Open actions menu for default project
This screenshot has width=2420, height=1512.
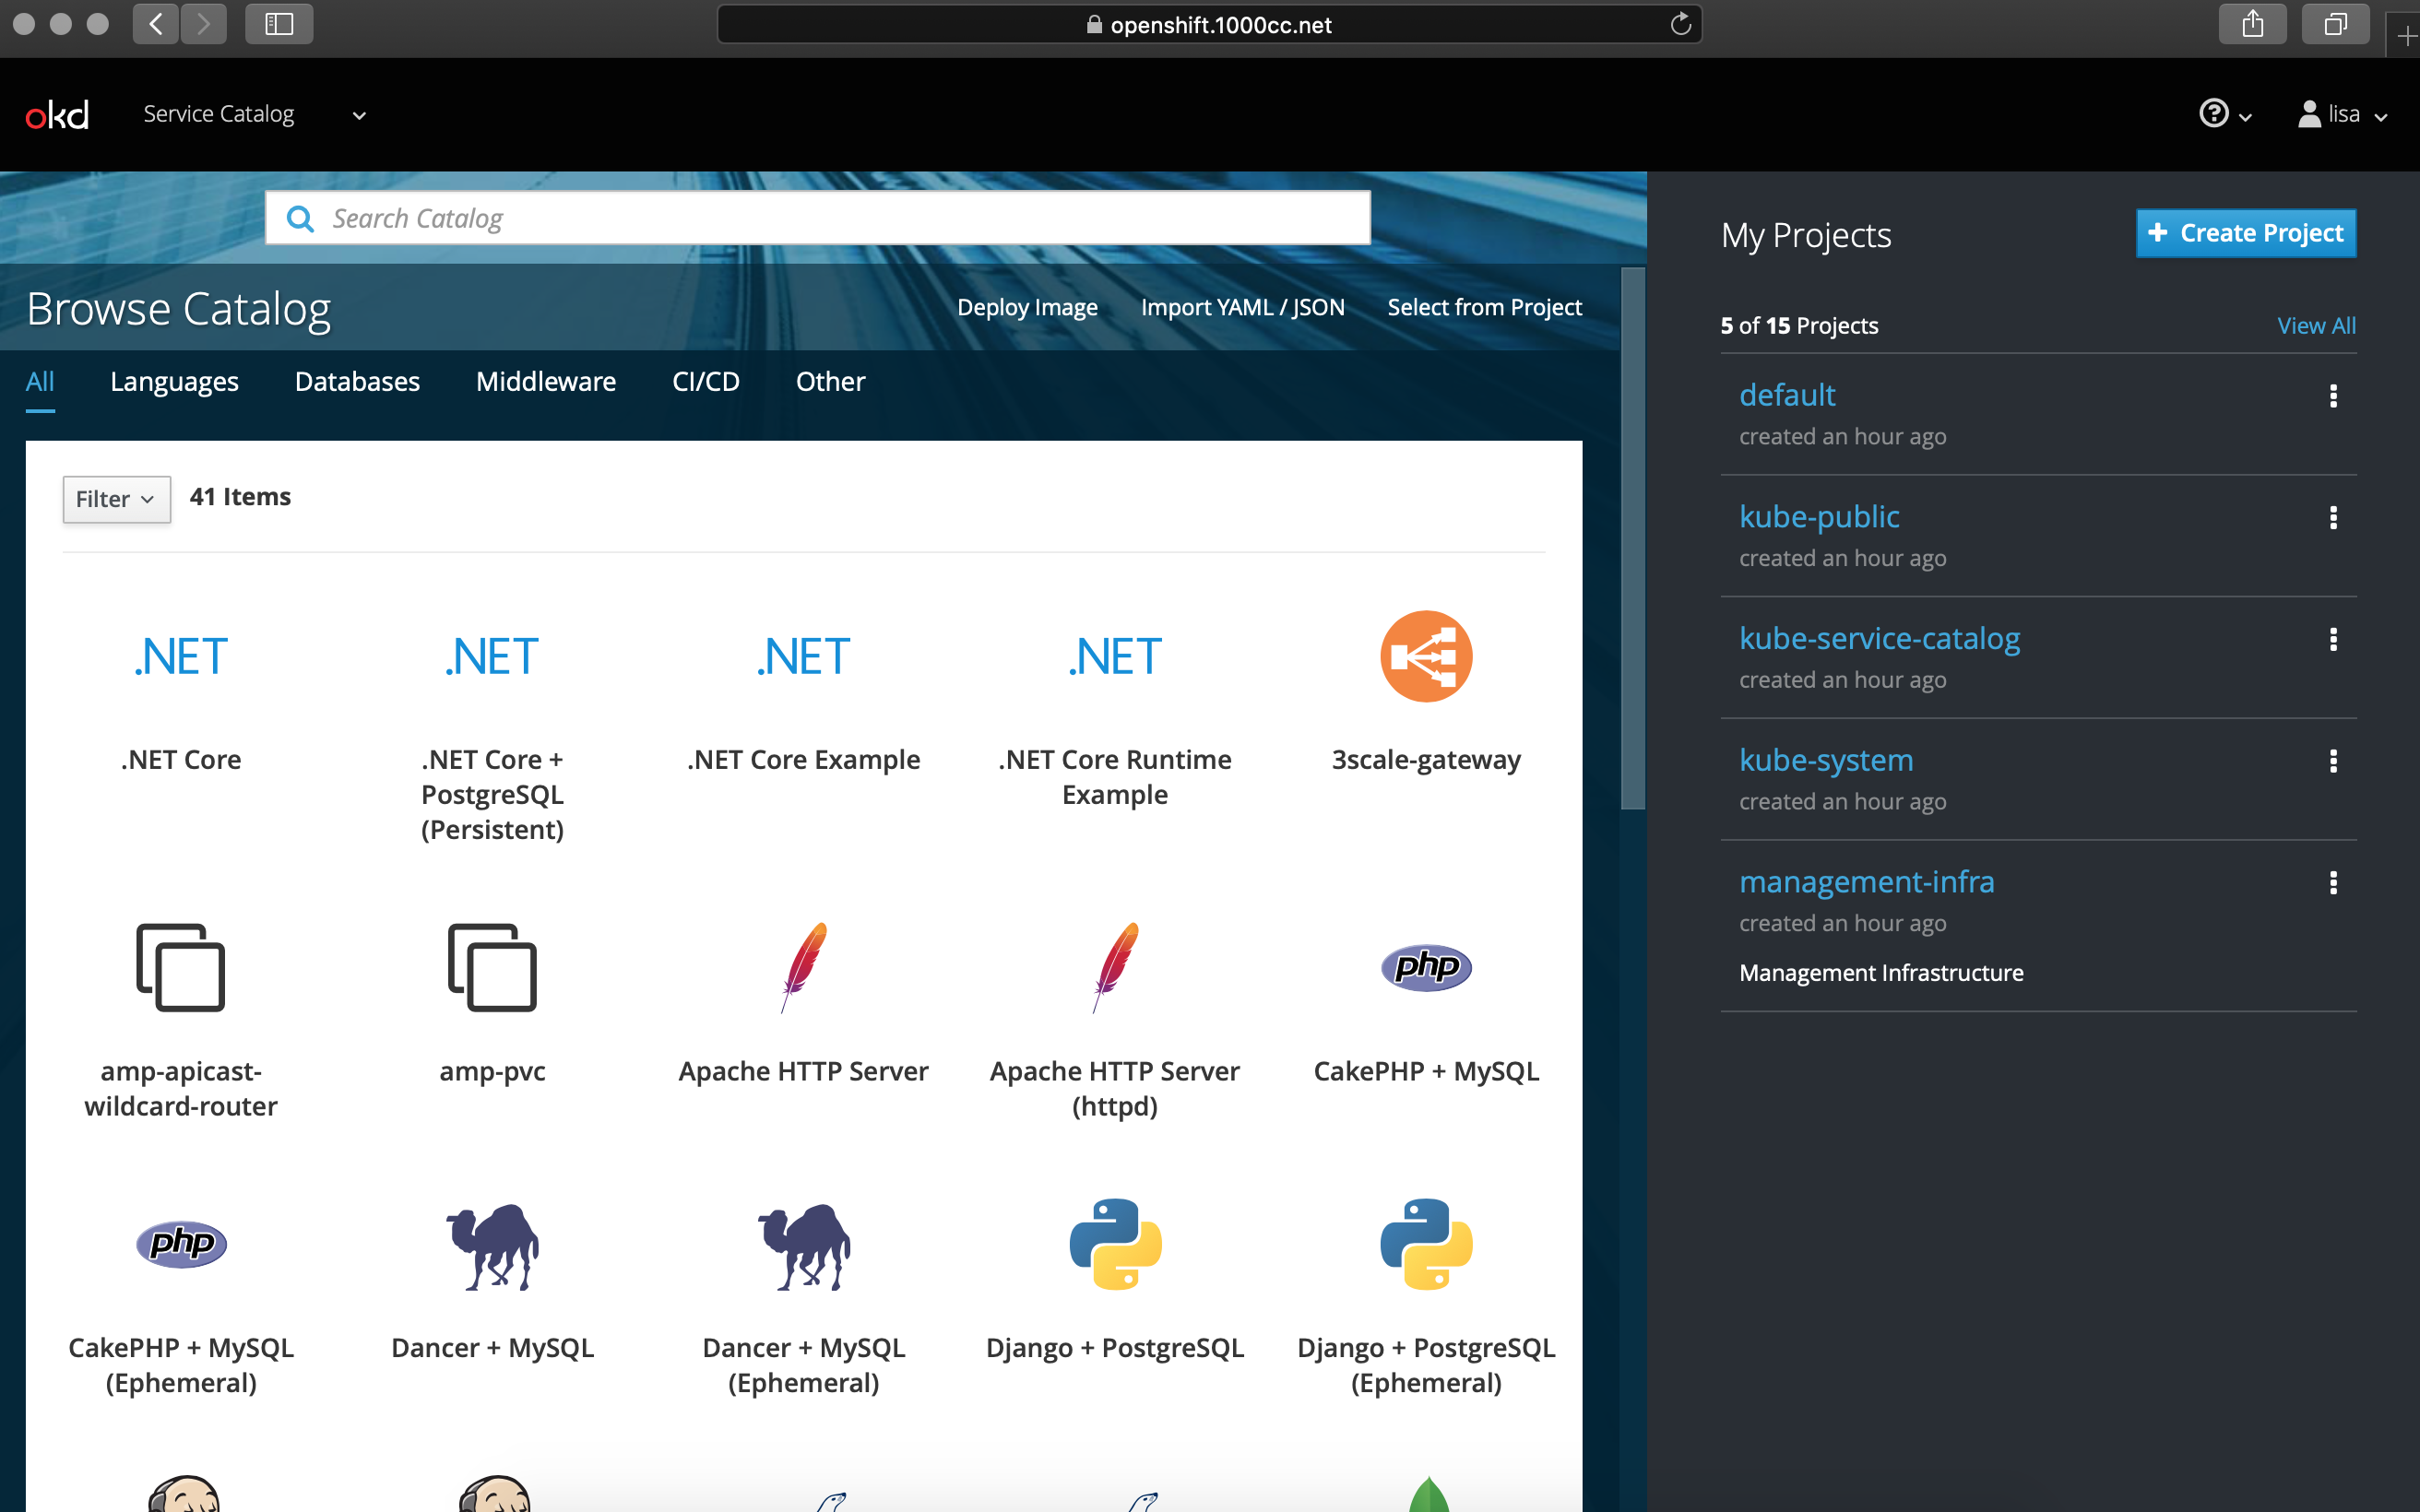tap(2333, 396)
